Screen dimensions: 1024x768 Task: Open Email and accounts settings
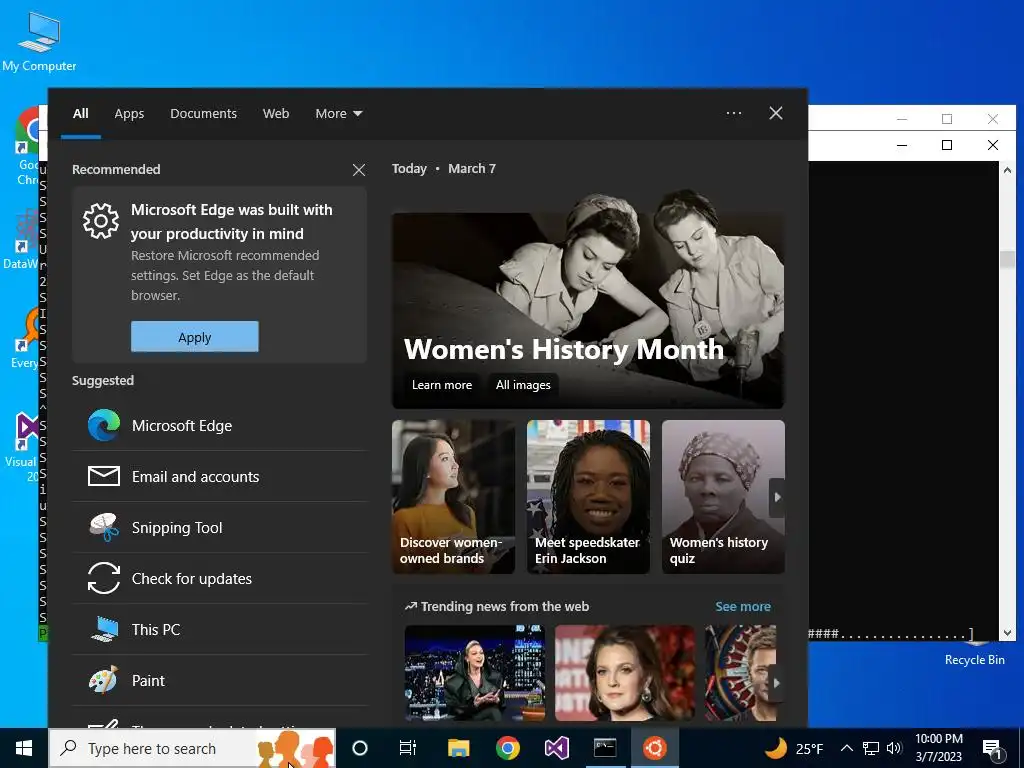pyautogui.click(x=219, y=477)
